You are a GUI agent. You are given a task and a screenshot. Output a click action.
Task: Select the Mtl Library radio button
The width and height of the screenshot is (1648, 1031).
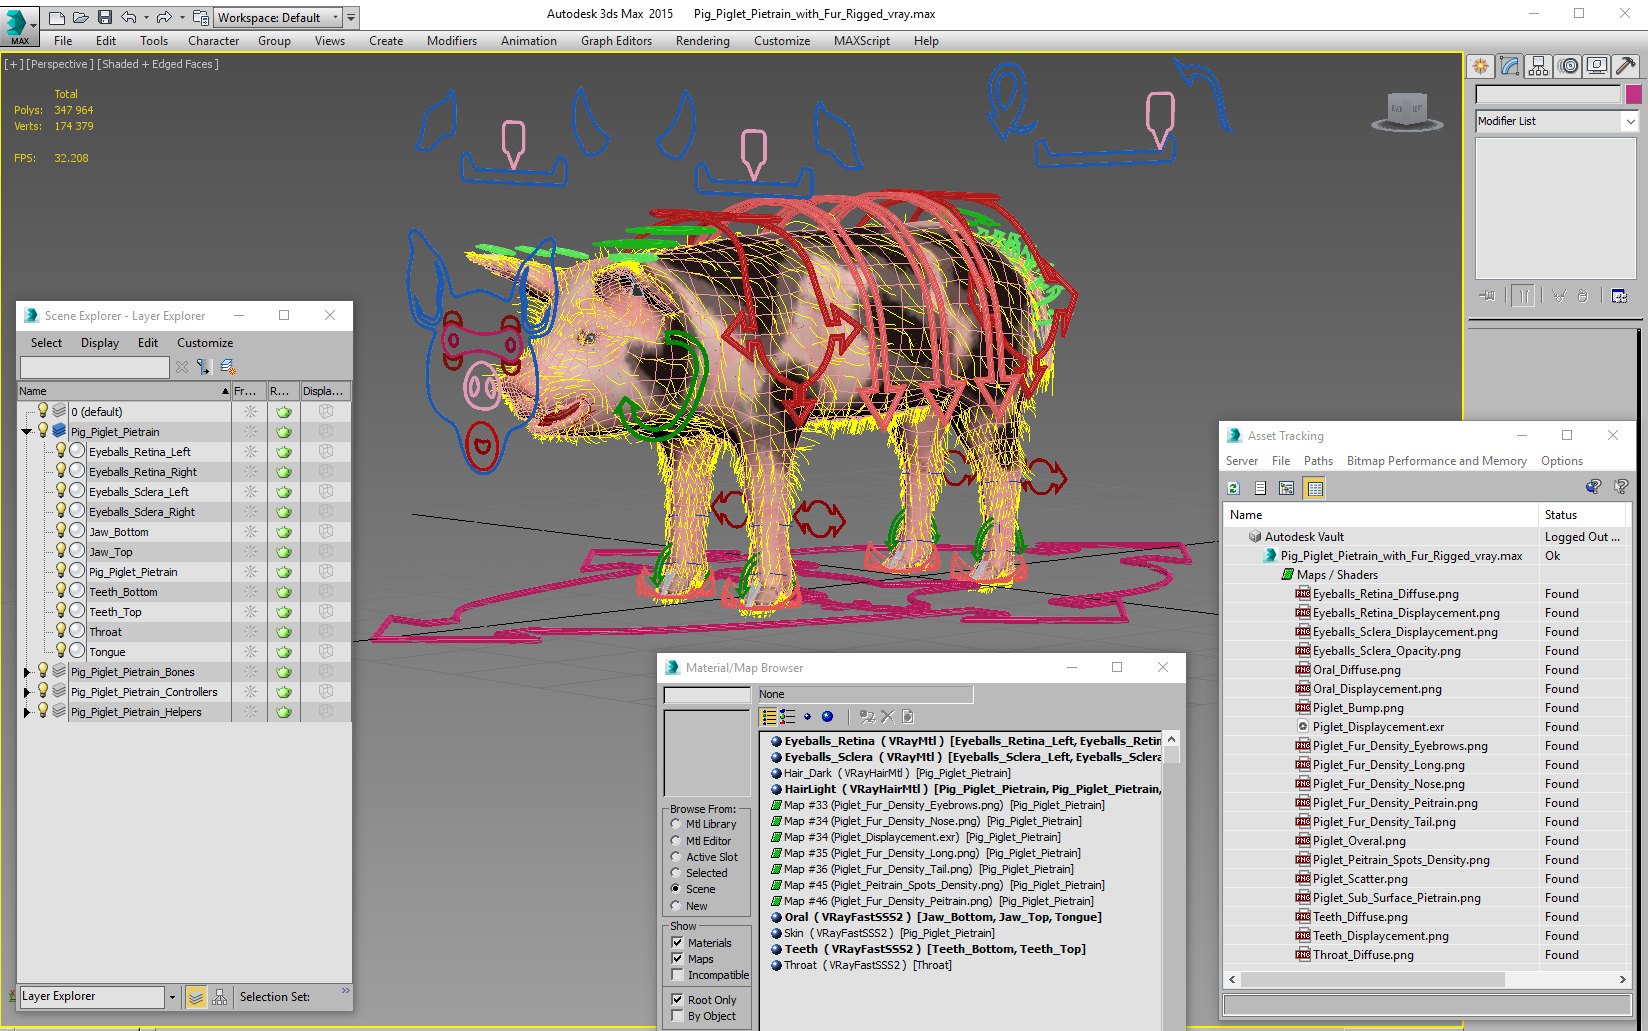(675, 824)
